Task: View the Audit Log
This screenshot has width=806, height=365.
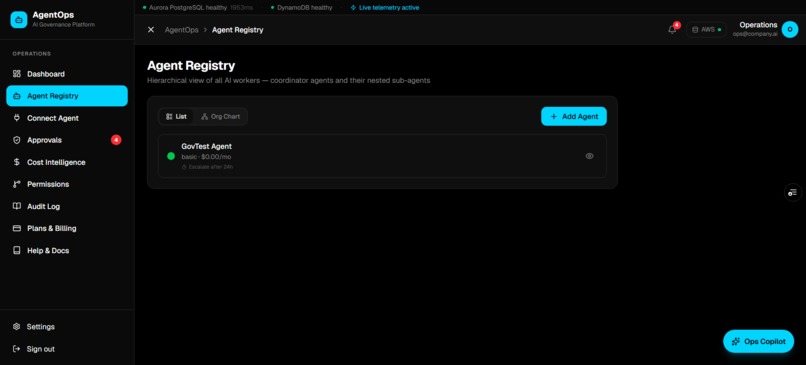Action: pyautogui.click(x=67, y=206)
